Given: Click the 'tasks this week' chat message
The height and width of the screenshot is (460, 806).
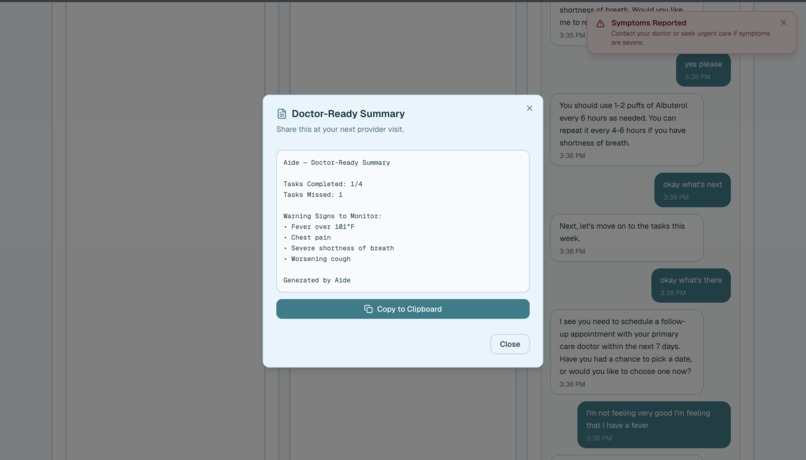Looking at the screenshot, I should [x=627, y=238].
